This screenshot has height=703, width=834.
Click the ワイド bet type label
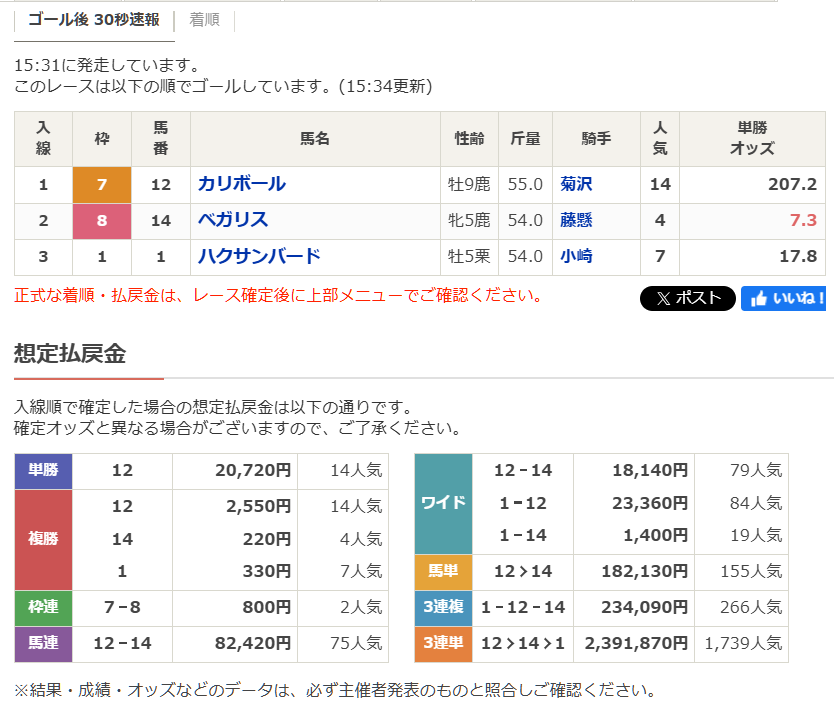point(443,503)
